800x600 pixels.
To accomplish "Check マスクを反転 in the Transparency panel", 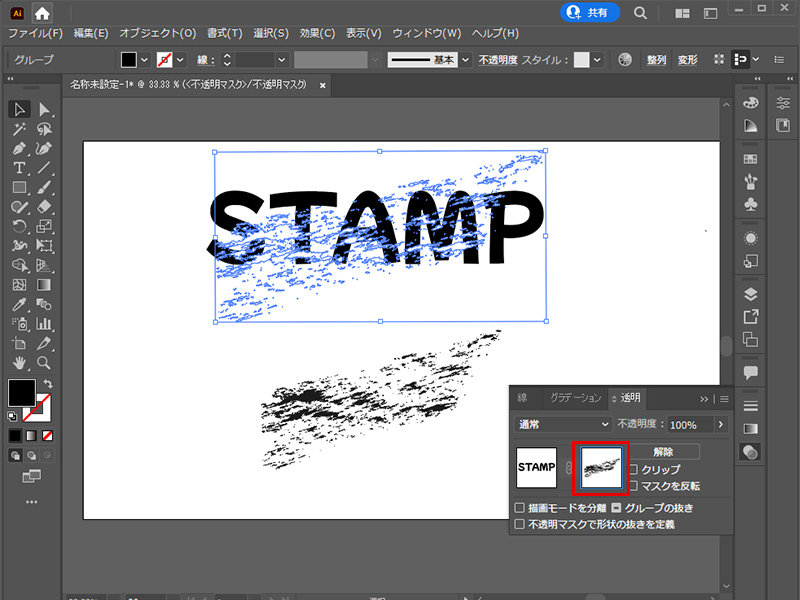I will point(634,485).
